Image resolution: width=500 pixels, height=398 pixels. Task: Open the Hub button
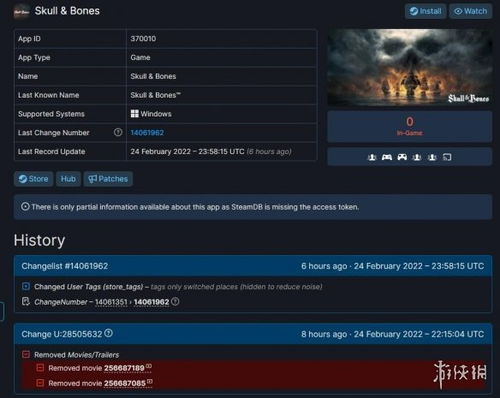coord(68,179)
